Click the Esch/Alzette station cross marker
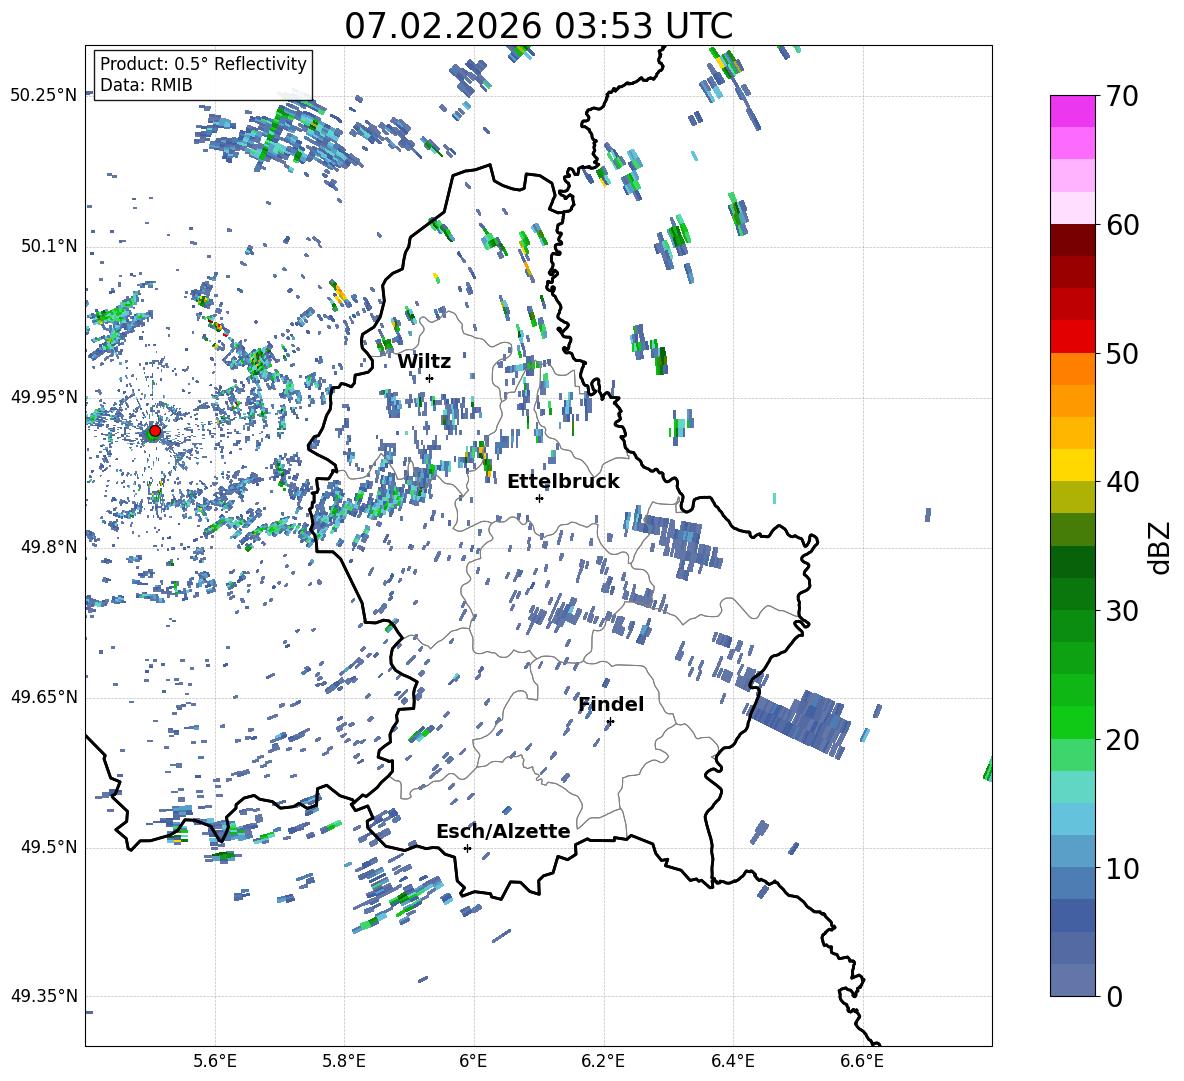1184x1081 pixels. pyautogui.click(x=467, y=848)
